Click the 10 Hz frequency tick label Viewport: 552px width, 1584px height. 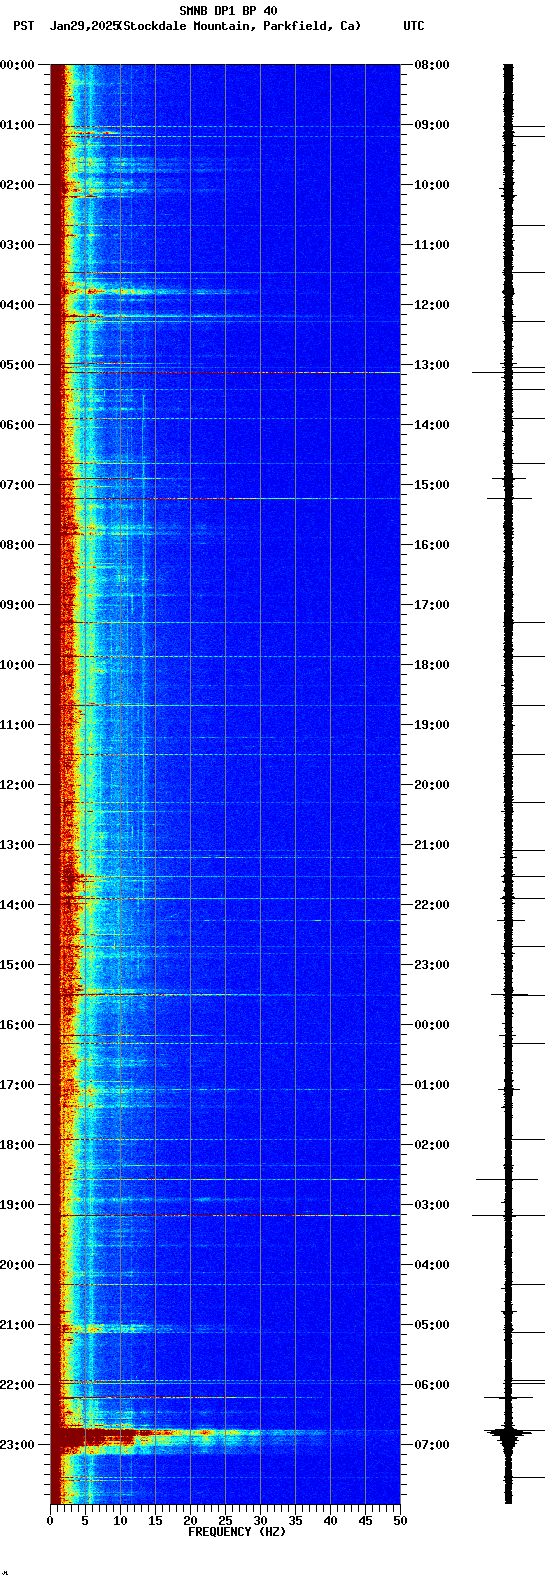click(x=120, y=1521)
